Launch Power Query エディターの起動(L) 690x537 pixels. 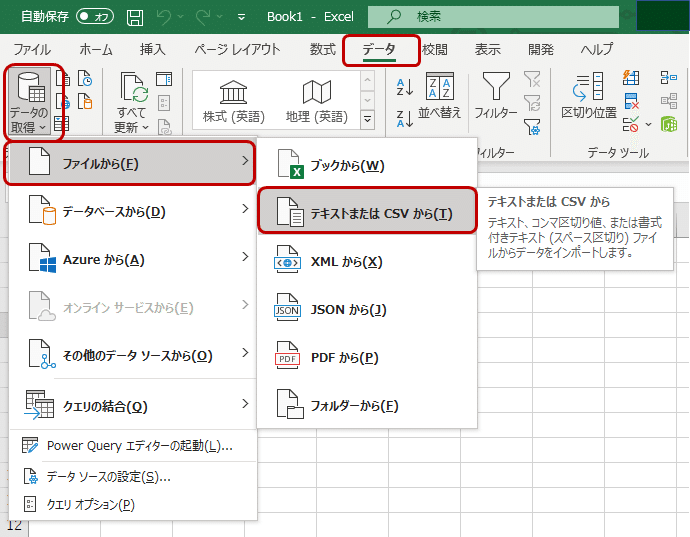coord(132,446)
